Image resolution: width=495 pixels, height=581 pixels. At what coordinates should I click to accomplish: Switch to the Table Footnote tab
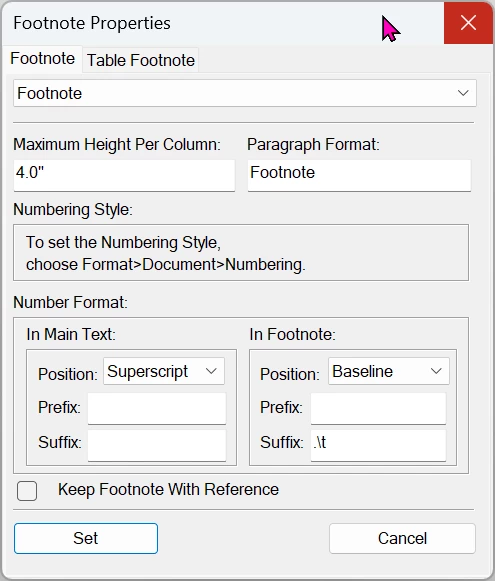click(x=141, y=60)
